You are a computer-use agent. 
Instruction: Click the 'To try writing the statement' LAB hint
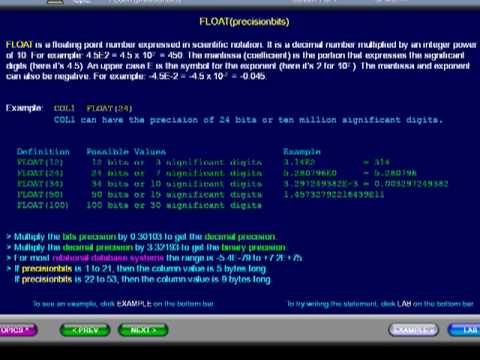(380, 304)
